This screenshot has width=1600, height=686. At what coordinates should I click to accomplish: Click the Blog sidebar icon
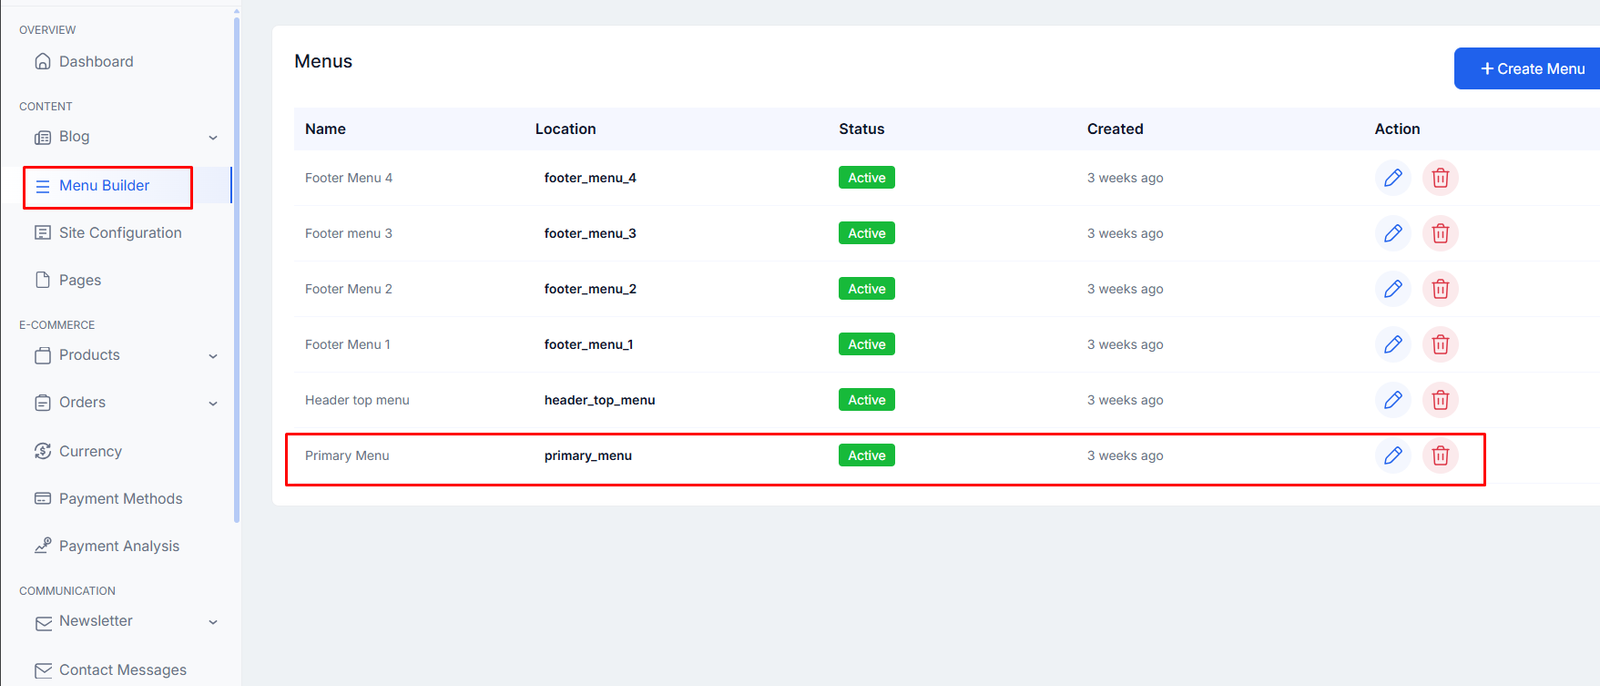click(43, 137)
